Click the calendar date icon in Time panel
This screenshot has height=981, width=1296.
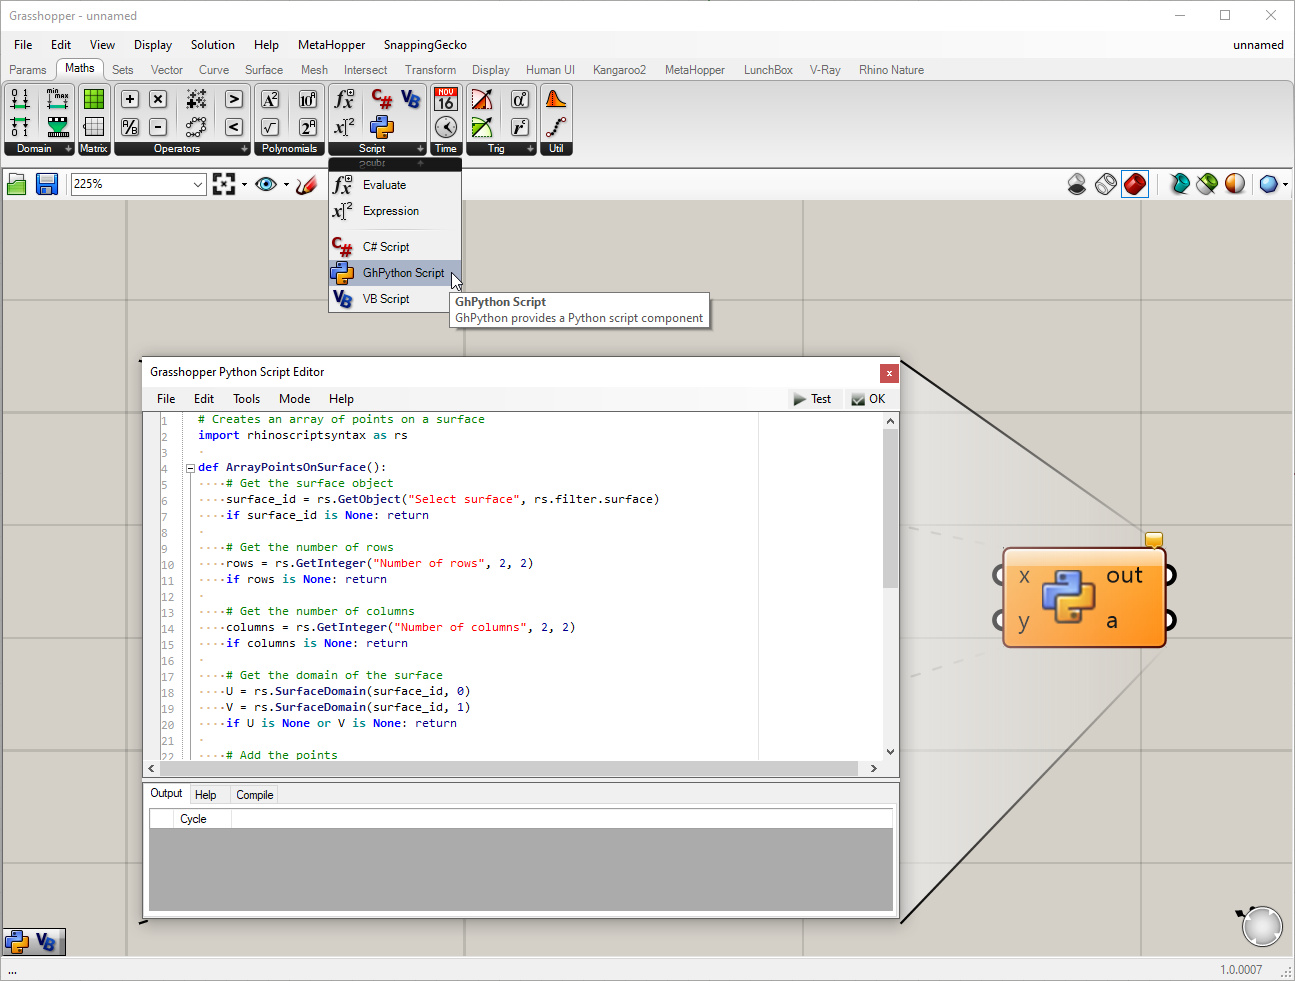(x=446, y=99)
